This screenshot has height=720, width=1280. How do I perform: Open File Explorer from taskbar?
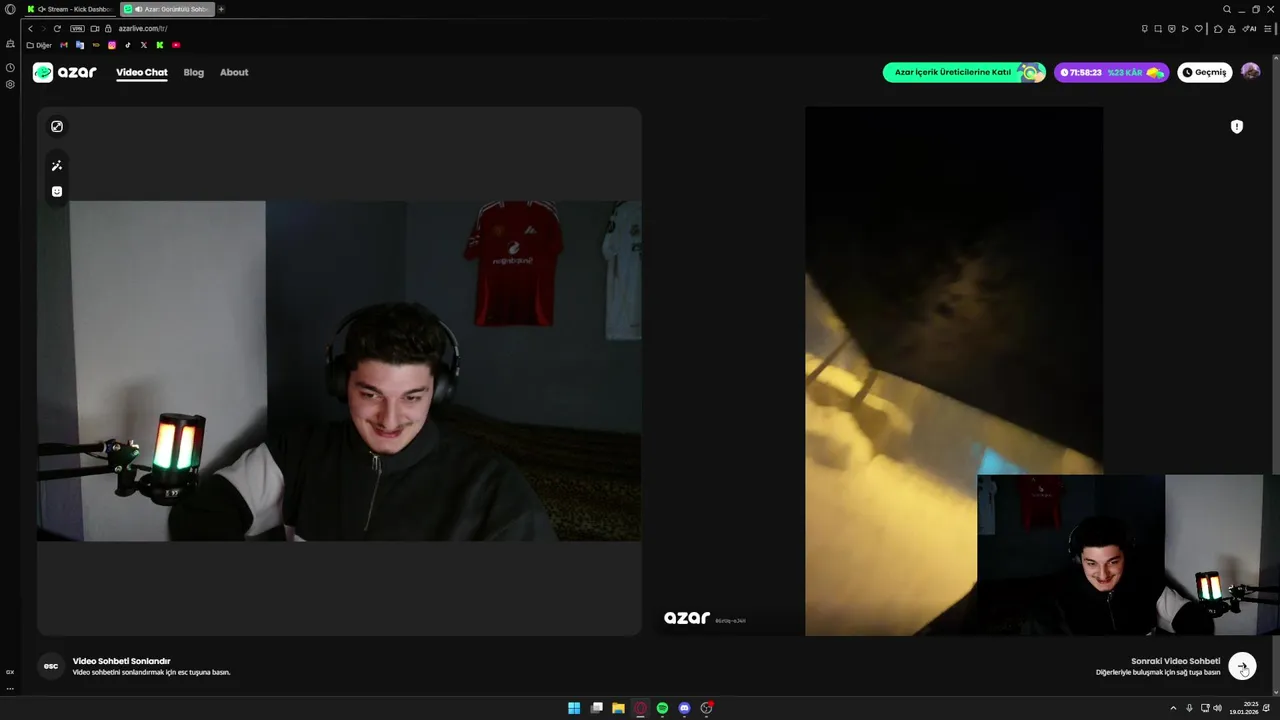pyautogui.click(x=618, y=708)
